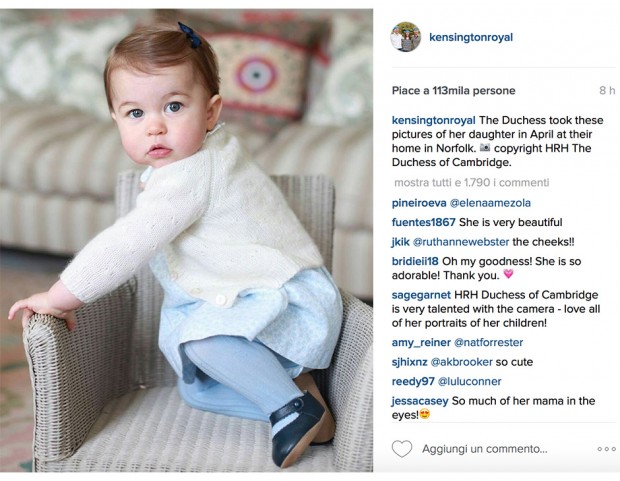Visit sagegarnet commenter profile
Screen dimensions: 620x481
[x=421, y=295]
